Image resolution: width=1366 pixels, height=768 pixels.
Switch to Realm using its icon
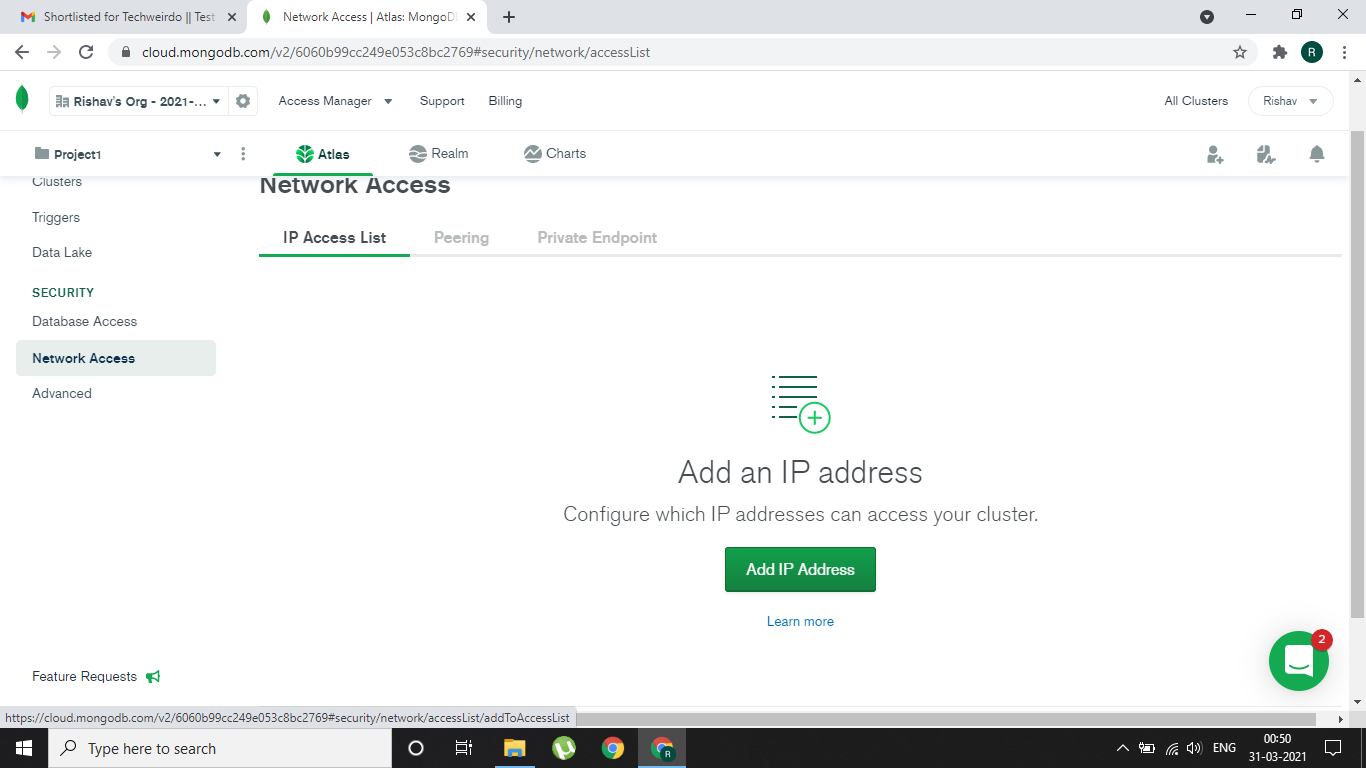(419, 153)
